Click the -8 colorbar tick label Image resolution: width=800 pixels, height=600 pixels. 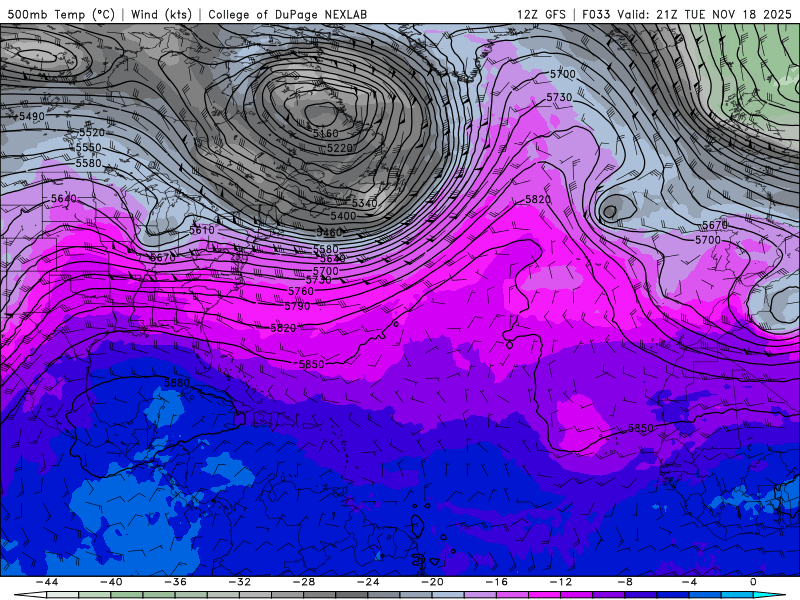pyautogui.click(x=626, y=582)
